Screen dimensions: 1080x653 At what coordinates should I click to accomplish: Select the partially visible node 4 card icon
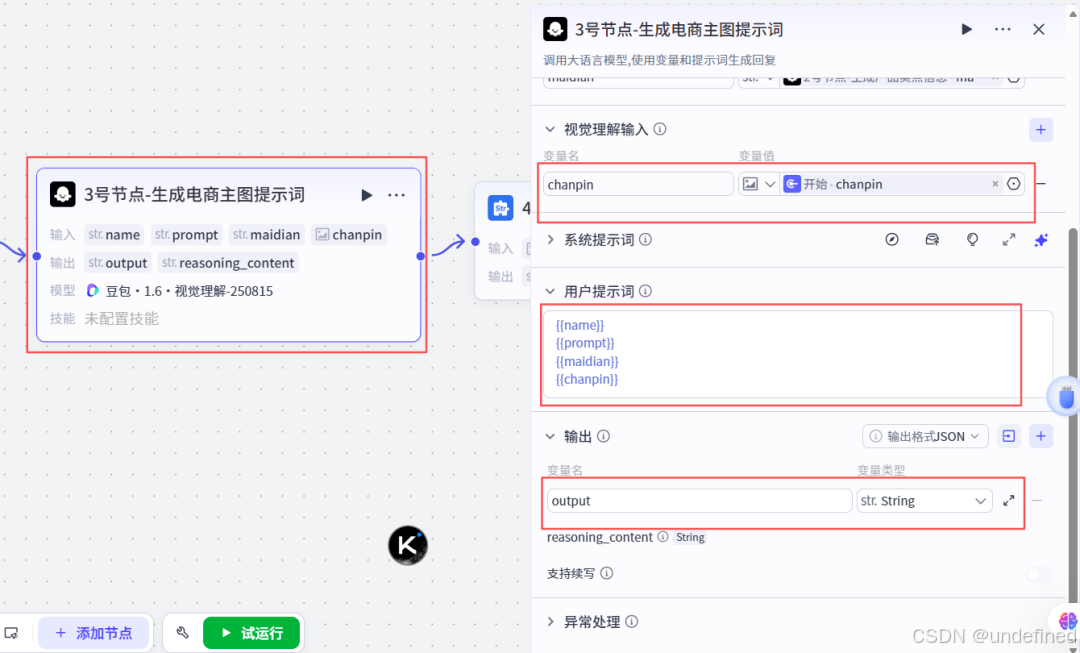pos(501,207)
